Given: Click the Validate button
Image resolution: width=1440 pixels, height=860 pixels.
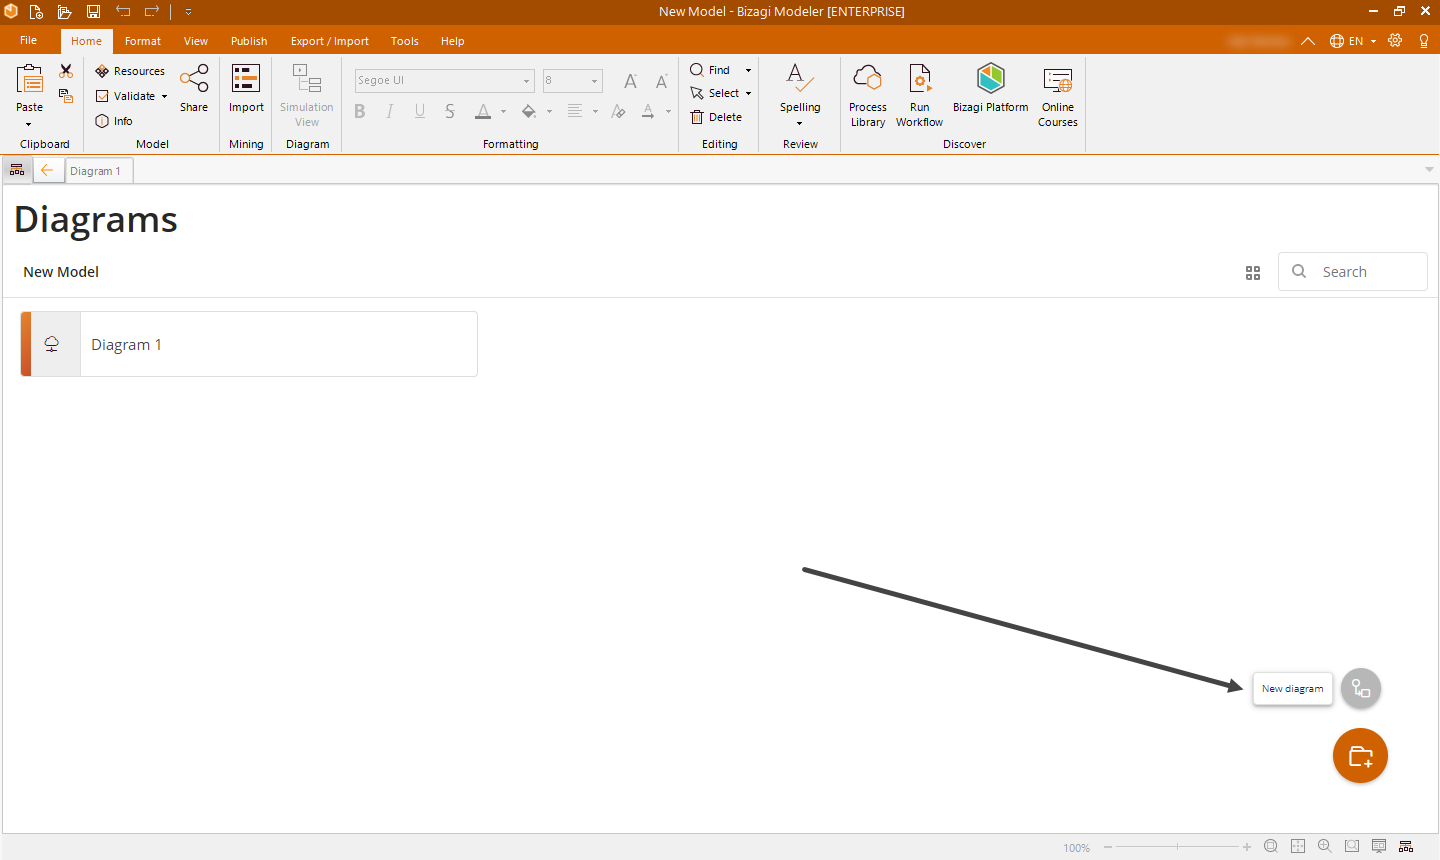Looking at the screenshot, I should point(126,96).
